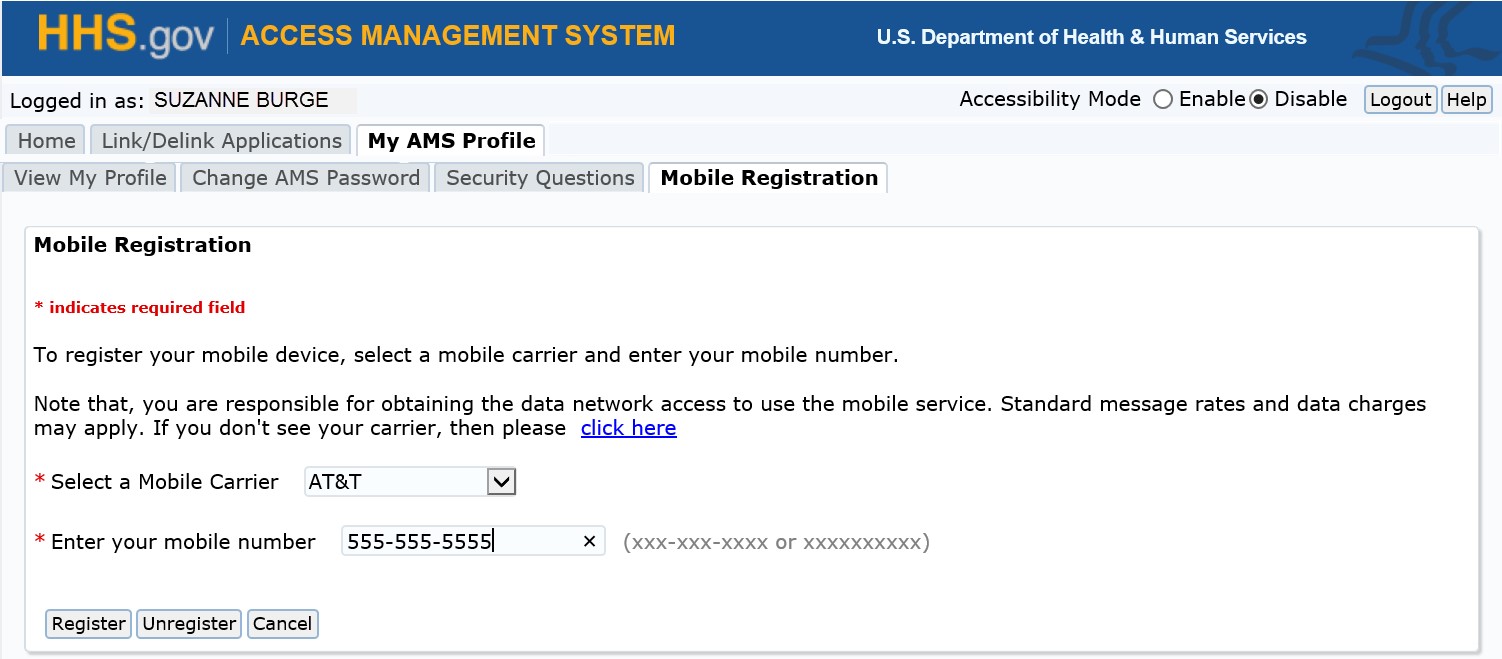Enable Accessibility Mode

coord(1163,99)
